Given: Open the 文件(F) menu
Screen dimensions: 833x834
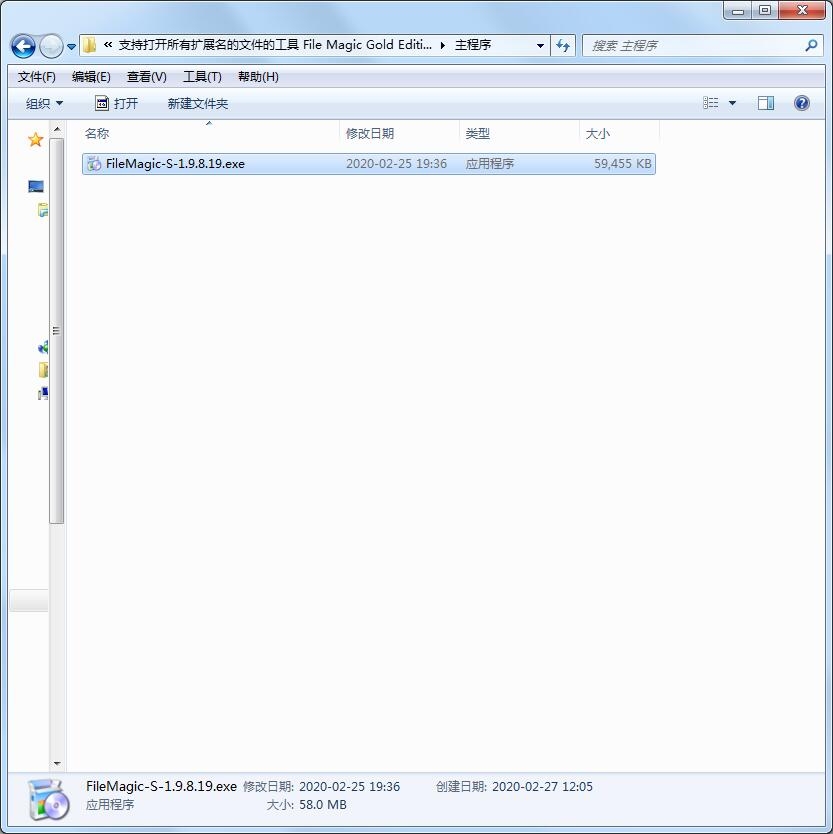Looking at the screenshot, I should (x=37, y=77).
